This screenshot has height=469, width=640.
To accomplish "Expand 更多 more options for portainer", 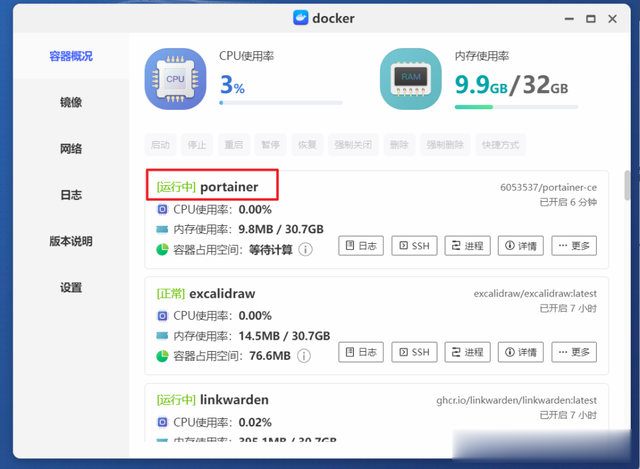I will 574,246.
